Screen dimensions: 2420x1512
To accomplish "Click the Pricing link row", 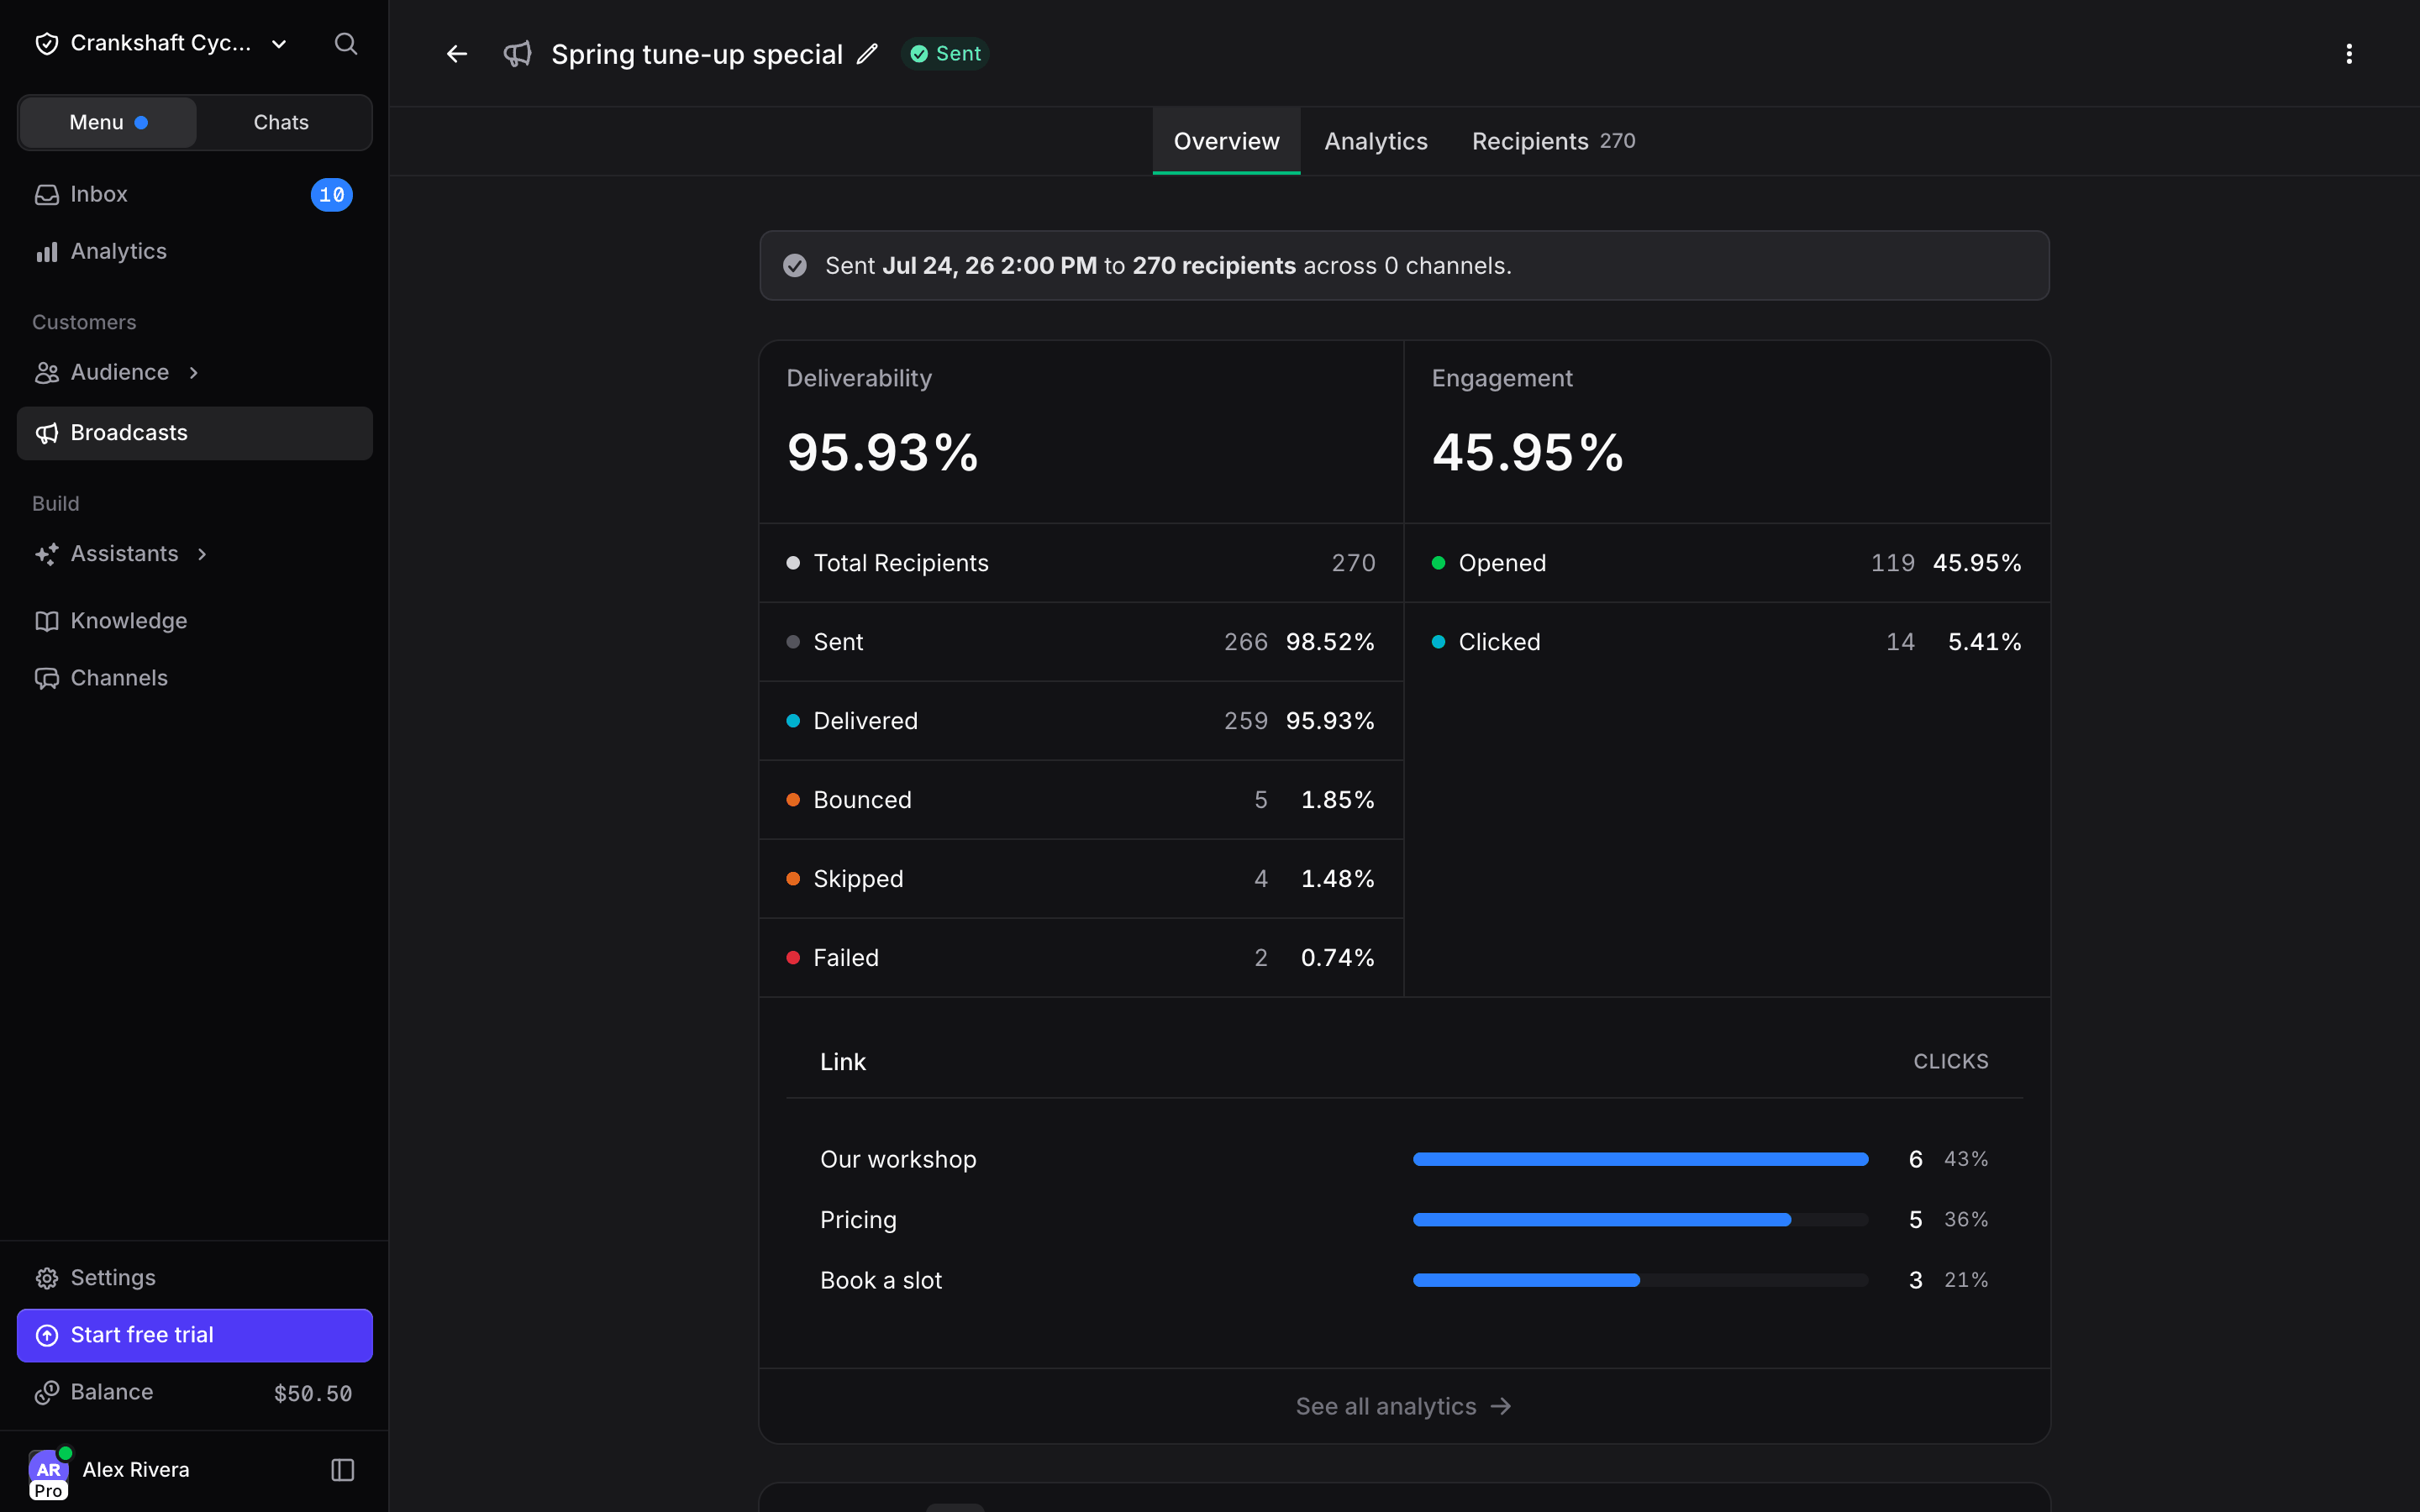I will tap(1404, 1220).
